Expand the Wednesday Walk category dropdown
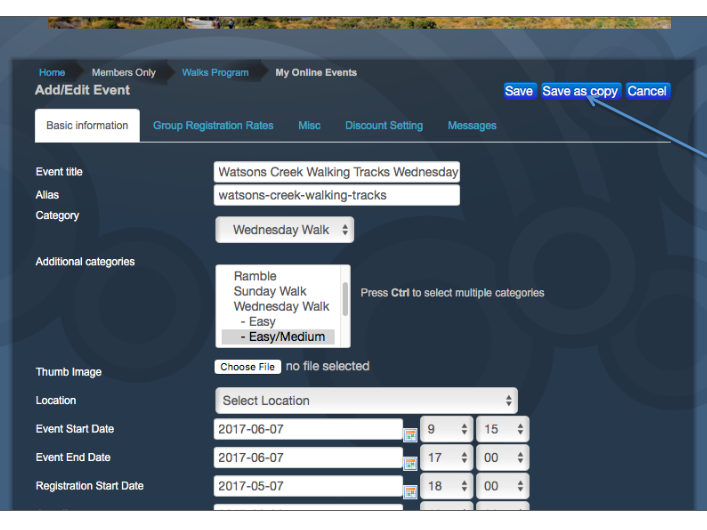This screenshot has width=707, height=530. click(285, 230)
